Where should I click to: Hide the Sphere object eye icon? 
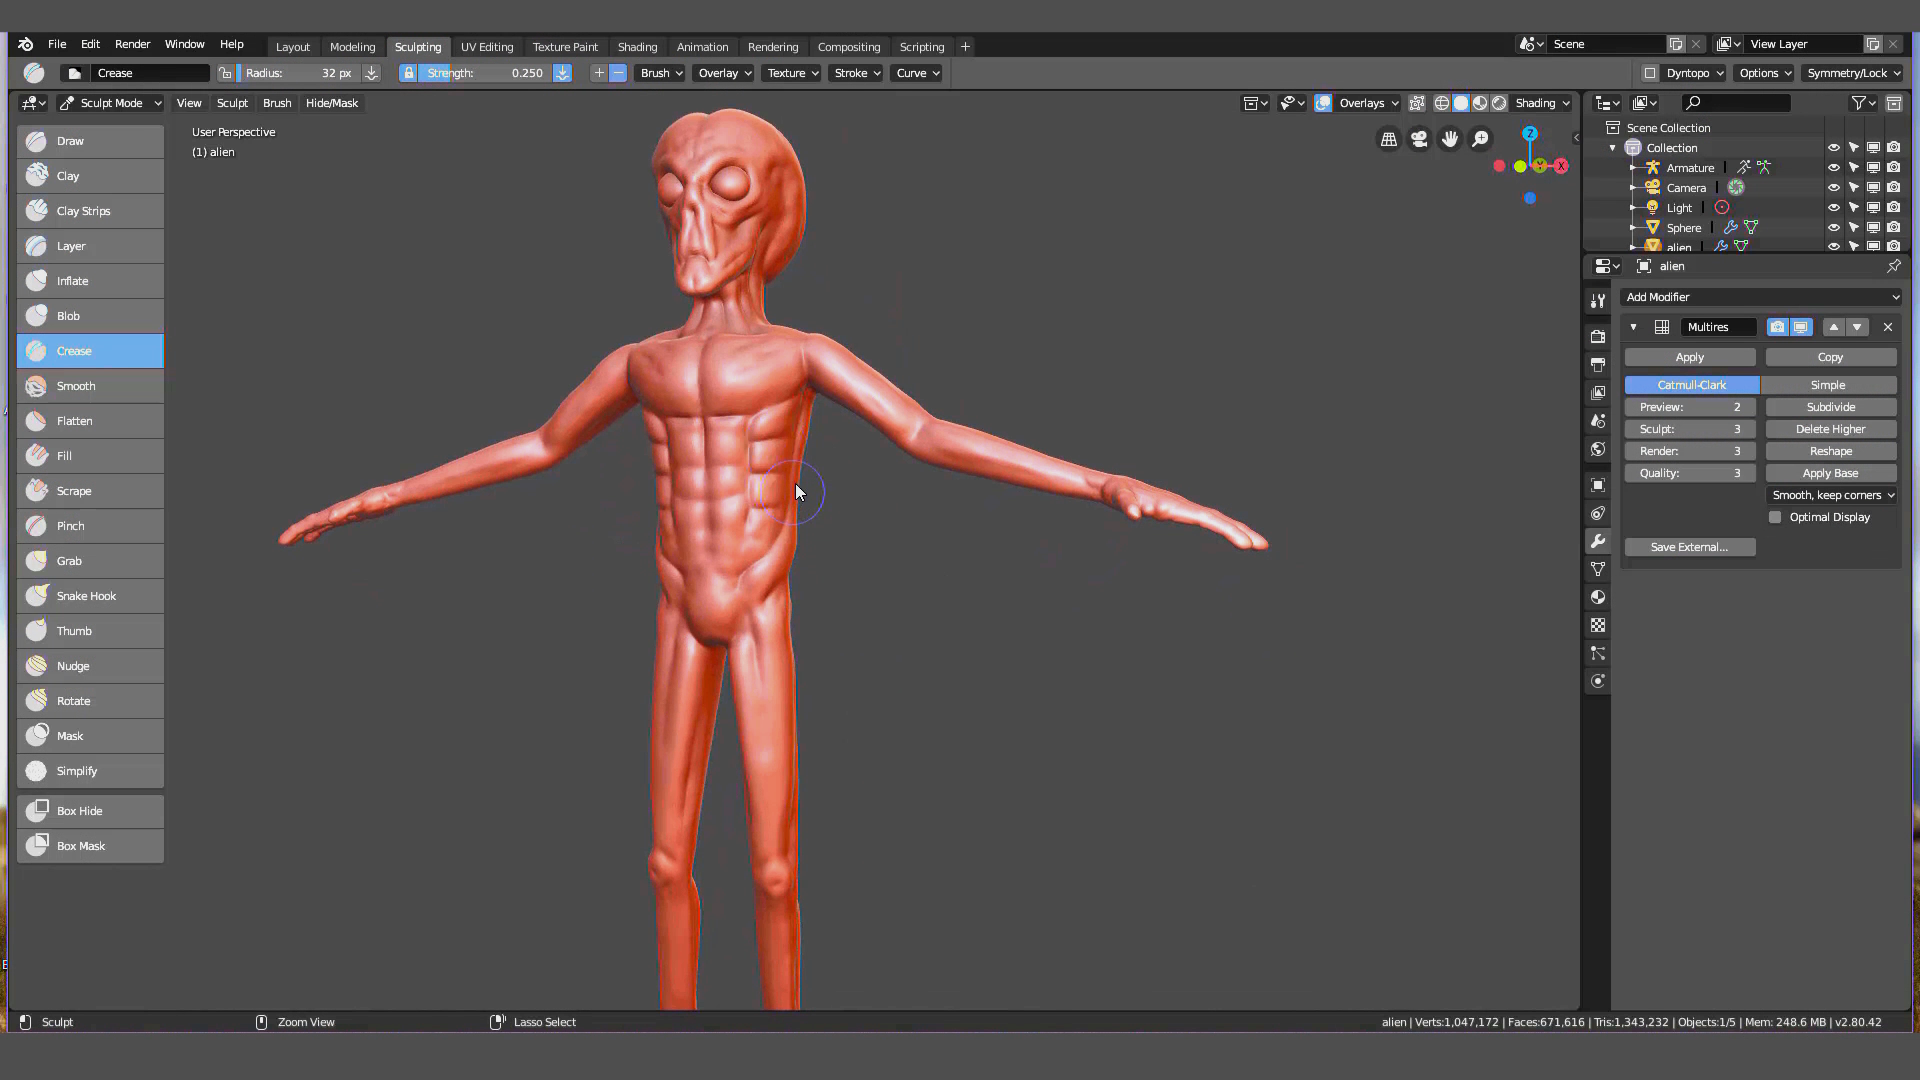(1834, 228)
